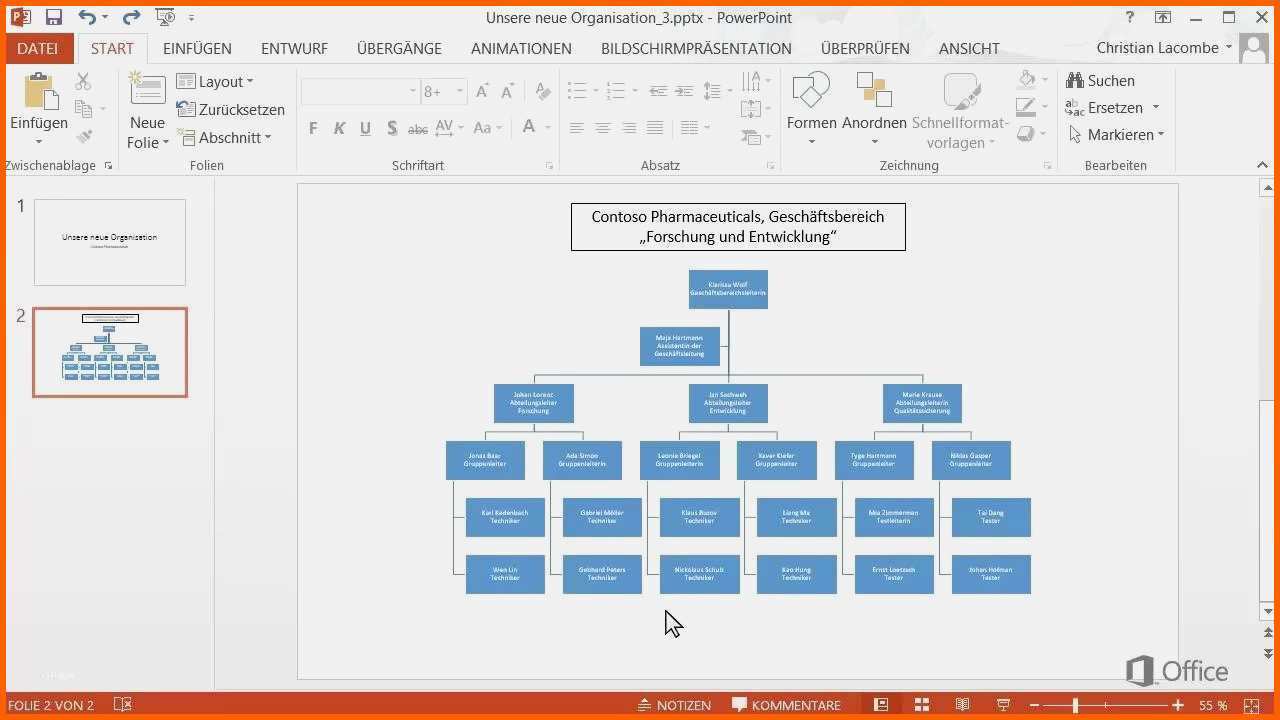The height and width of the screenshot is (720, 1280).
Task: Open the Absatz dialog launcher
Action: click(770, 166)
